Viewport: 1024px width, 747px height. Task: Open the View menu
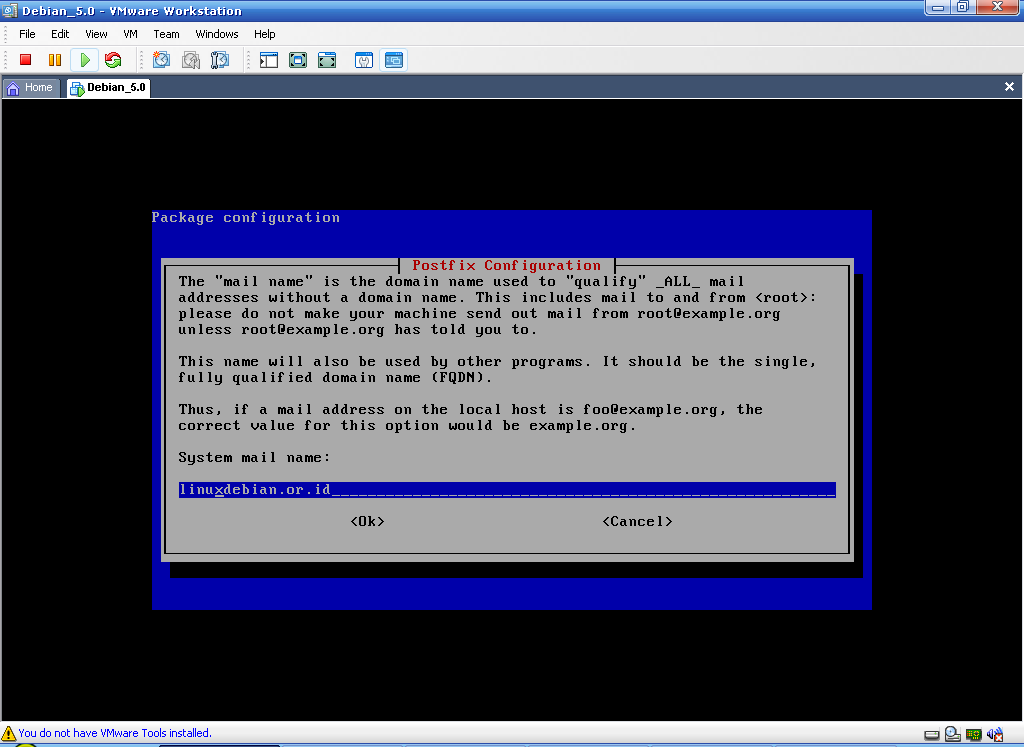[96, 34]
